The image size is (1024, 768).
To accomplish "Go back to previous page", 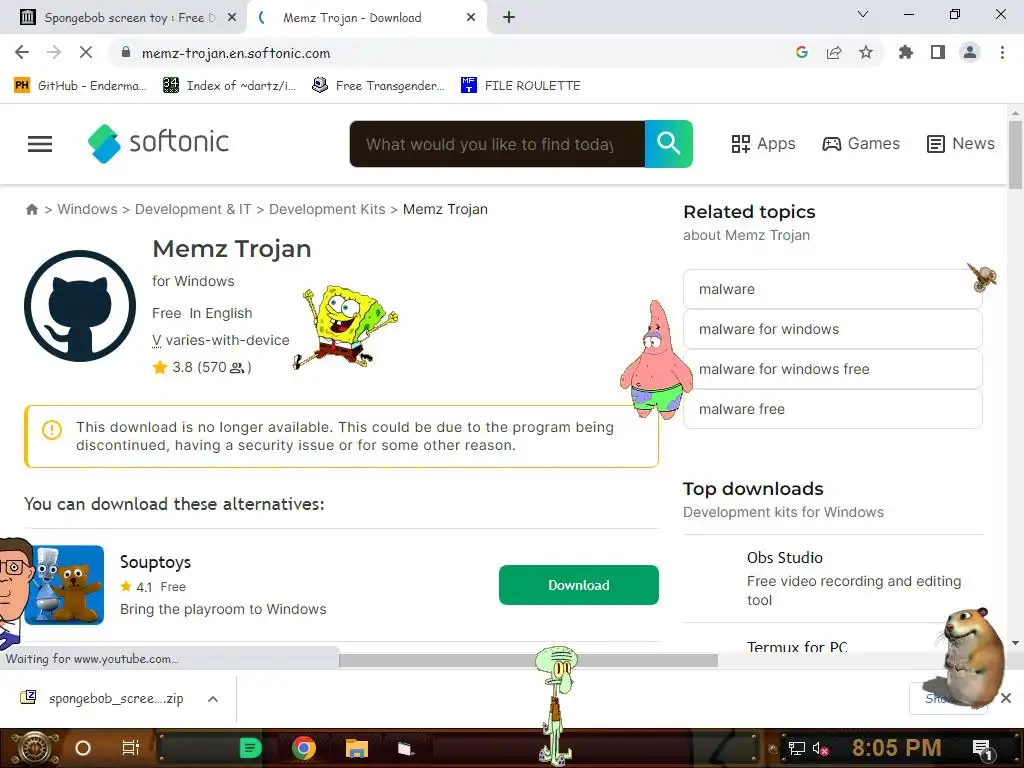I will [x=22, y=52].
